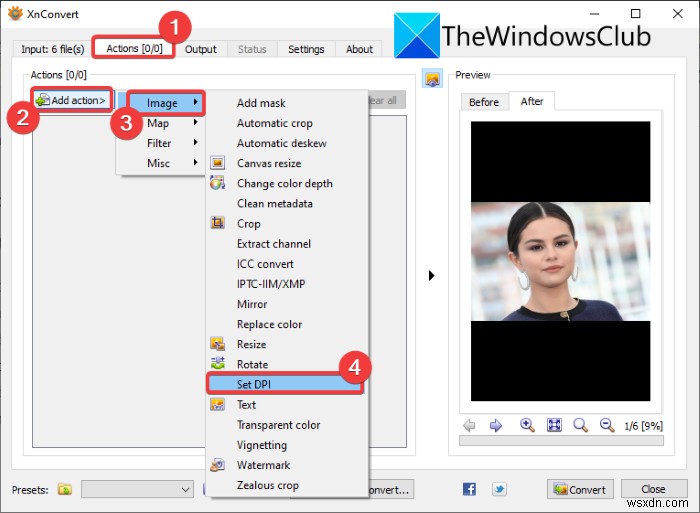Viewport: 700px width, 513px height.
Task: Select Mirror from the submenu
Action: click(x=287, y=304)
